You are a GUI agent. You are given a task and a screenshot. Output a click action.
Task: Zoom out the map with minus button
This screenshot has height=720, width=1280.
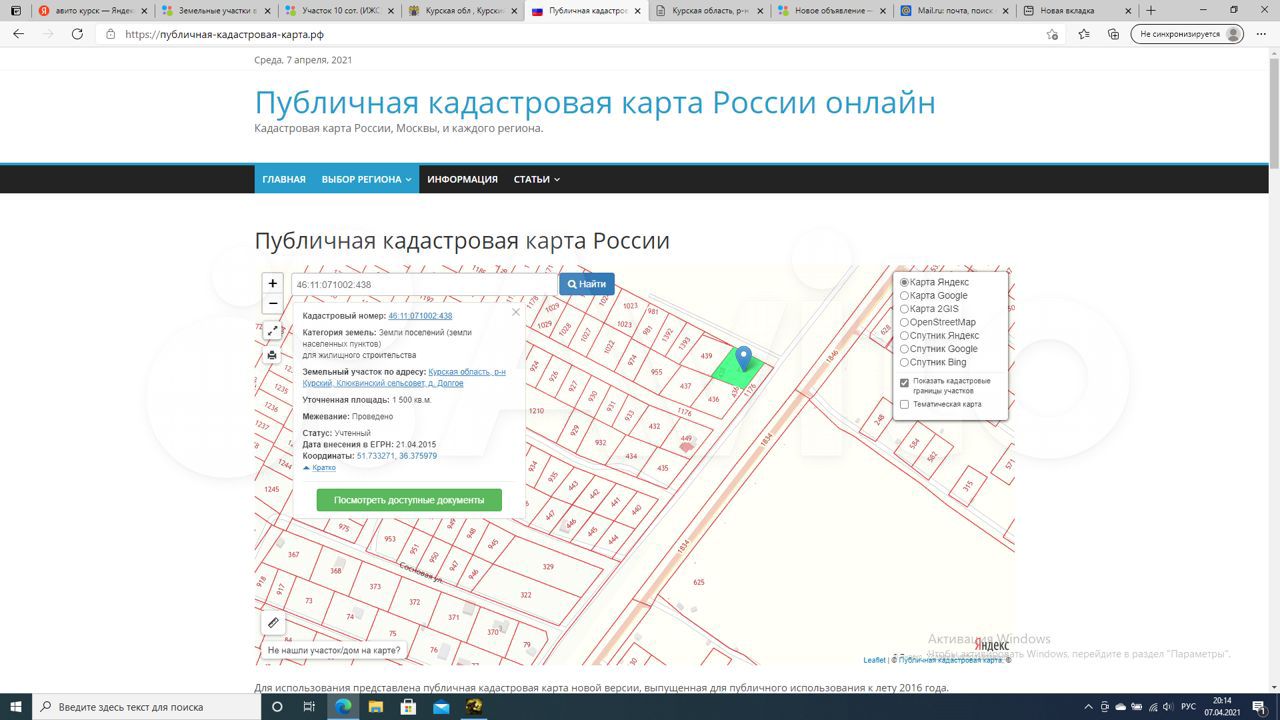pyautogui.click(x=272, y=303)
